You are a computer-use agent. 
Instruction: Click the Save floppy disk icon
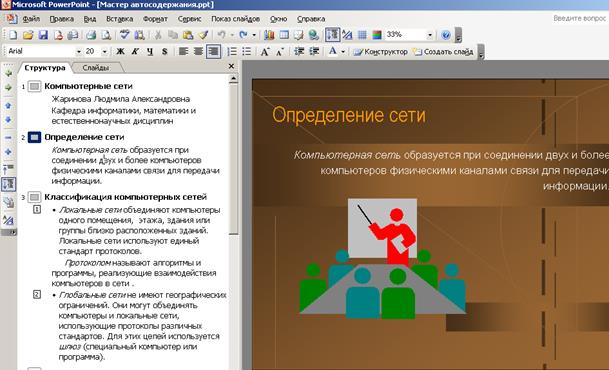43,35
